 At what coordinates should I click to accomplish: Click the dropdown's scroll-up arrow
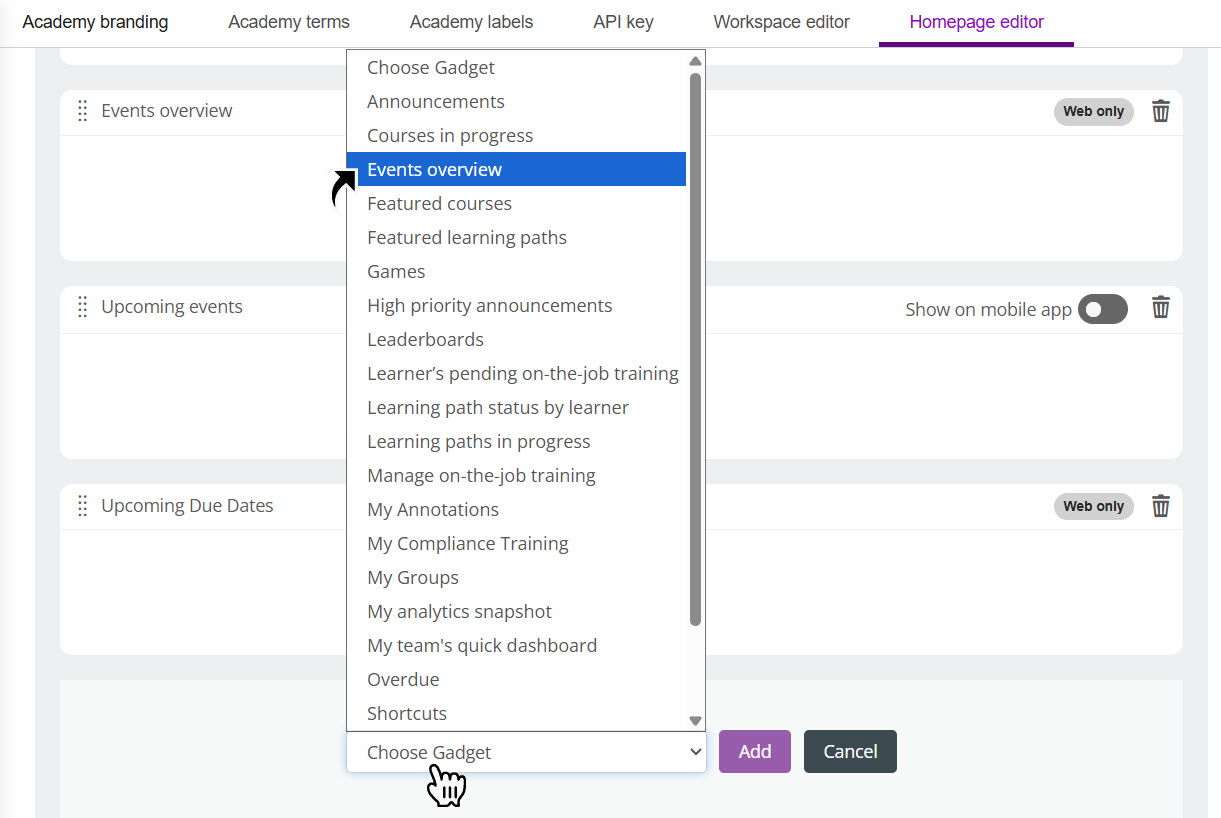click(694, 60)
